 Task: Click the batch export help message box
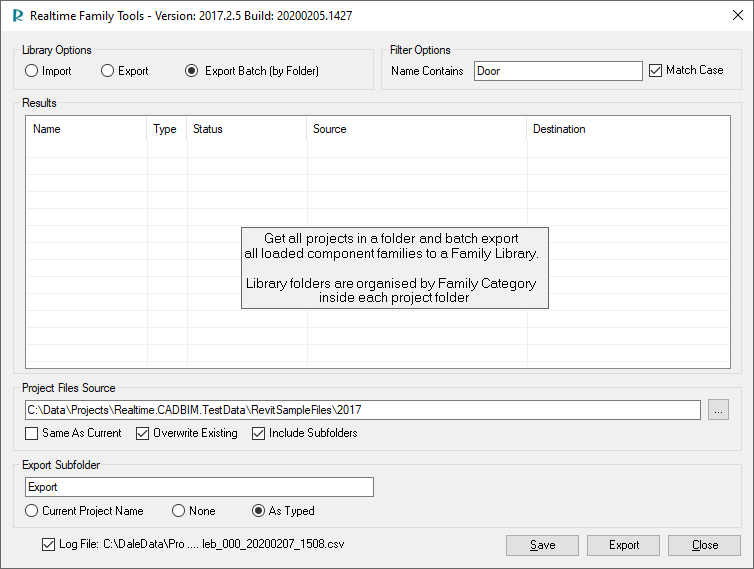(395, 268)
